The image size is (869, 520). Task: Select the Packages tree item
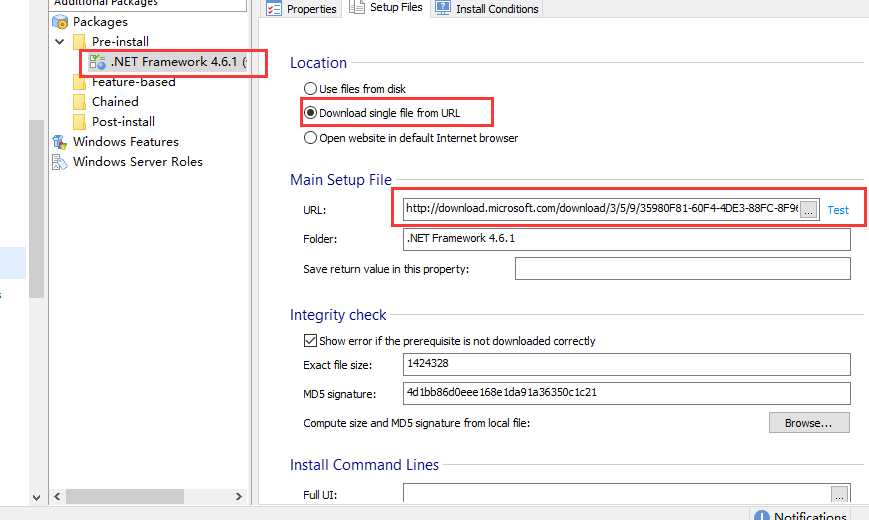[100, 22]
